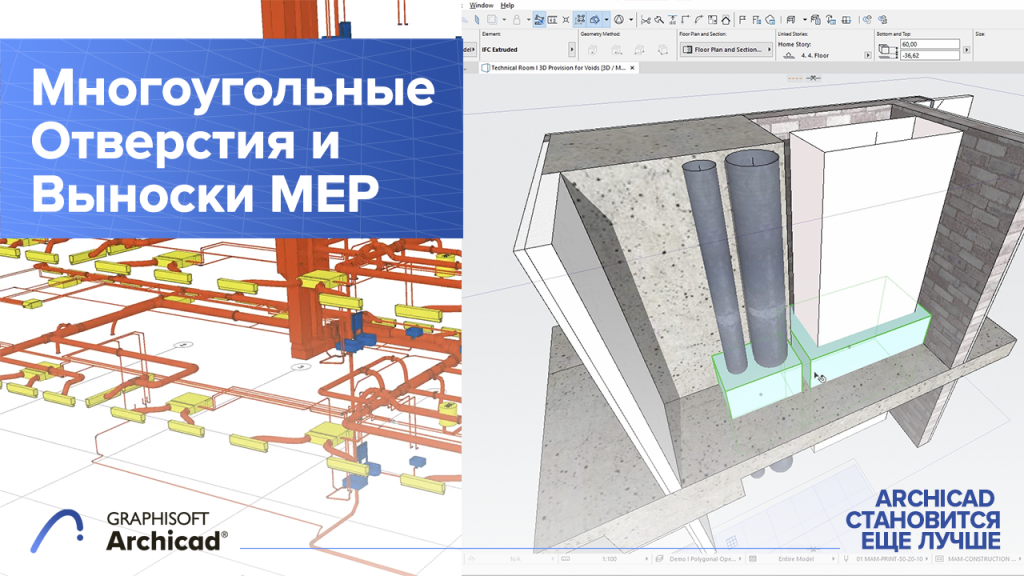Toggle the highlighted group suspend icon
1024x576 pixels.
click(x=580, y=20)
